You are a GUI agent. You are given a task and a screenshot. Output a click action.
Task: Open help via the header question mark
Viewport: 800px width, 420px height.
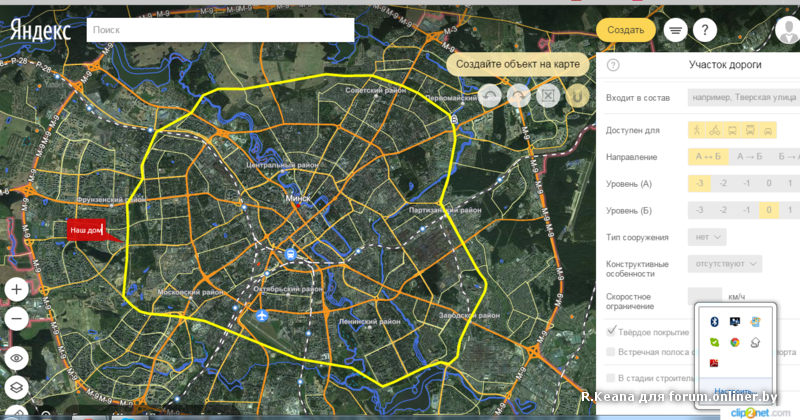coord(705,30)
